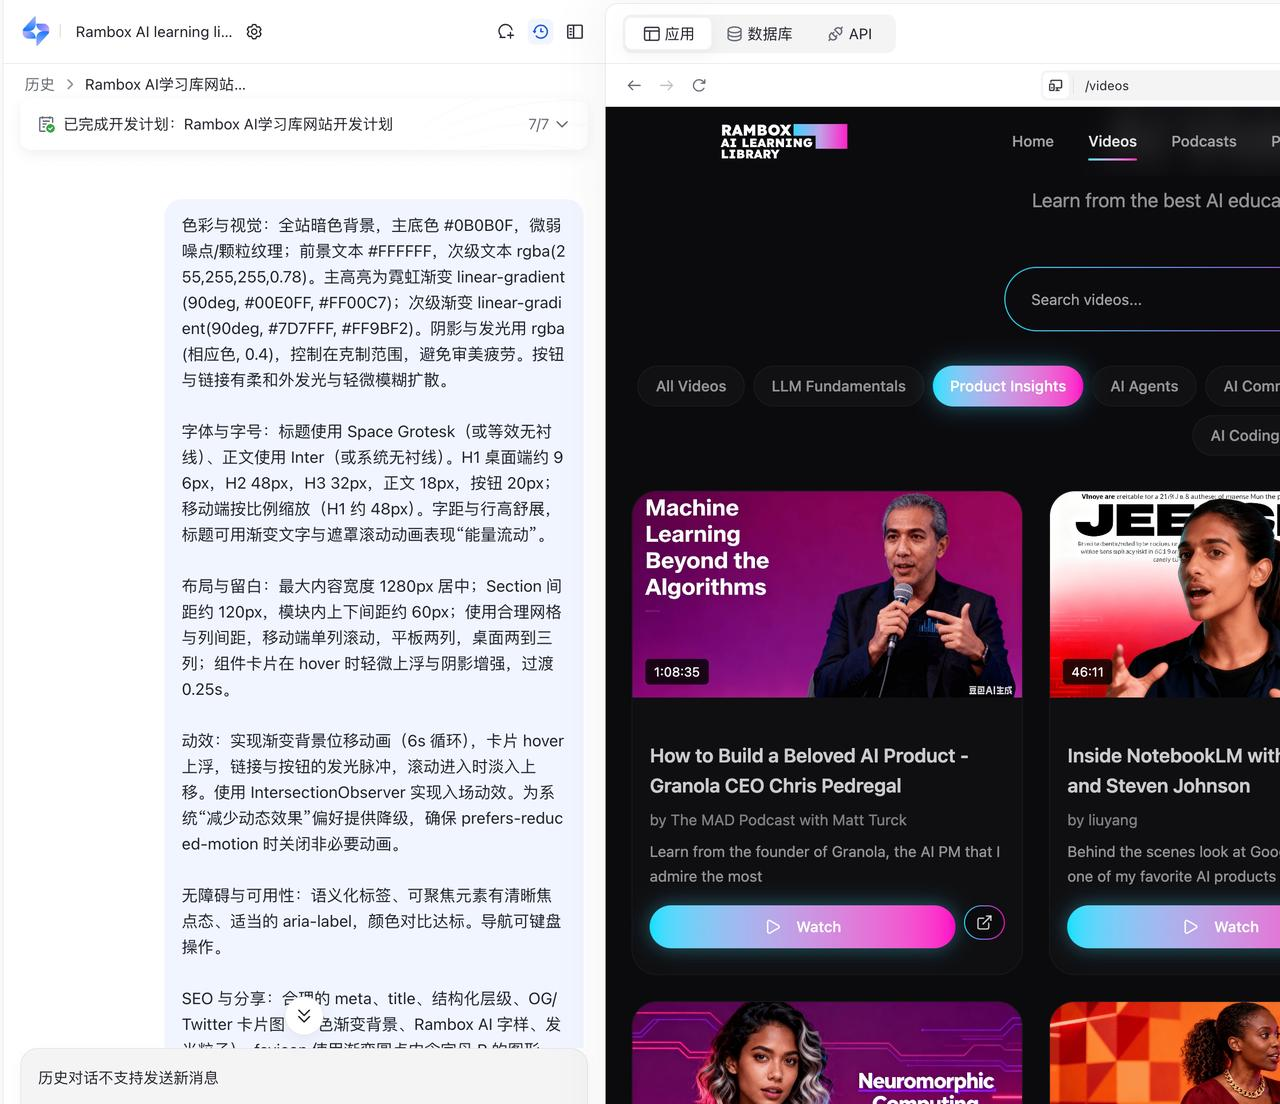Click the 历史 breadcrumb link
Viewport: 1280px width, 1104px height.
click(40, 84)
